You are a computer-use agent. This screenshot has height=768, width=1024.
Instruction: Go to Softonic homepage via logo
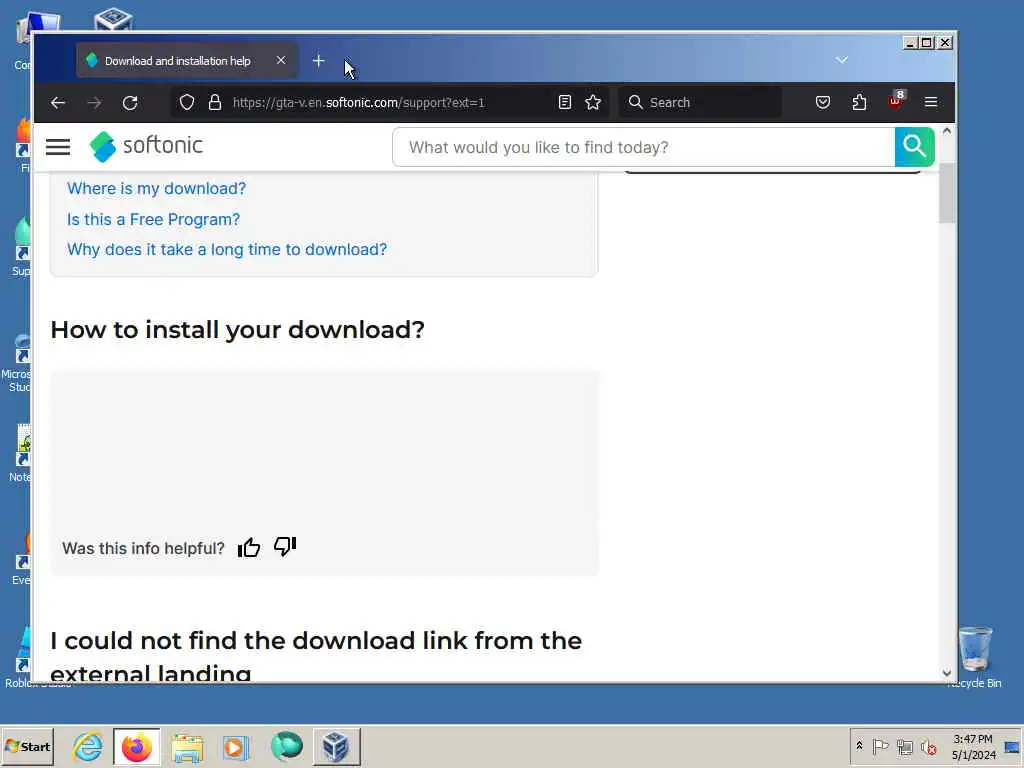(x=146, y=146)
